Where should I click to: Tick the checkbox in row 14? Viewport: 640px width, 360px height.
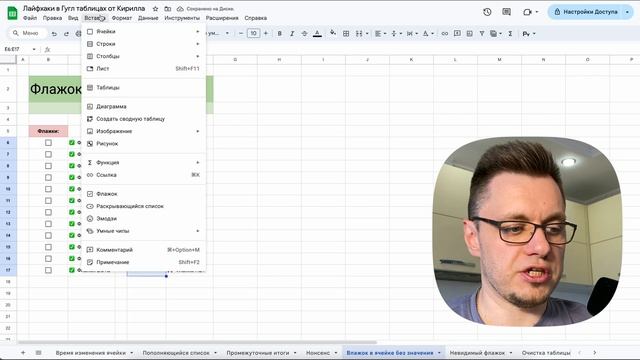[x=48, y=236]
